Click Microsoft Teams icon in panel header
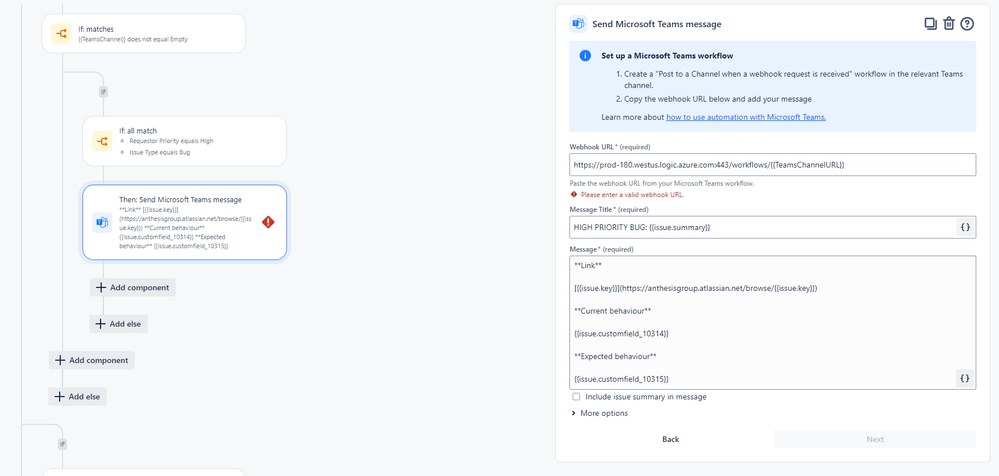The height and width of the screenshot is (476, 999). tap(579, 24)
